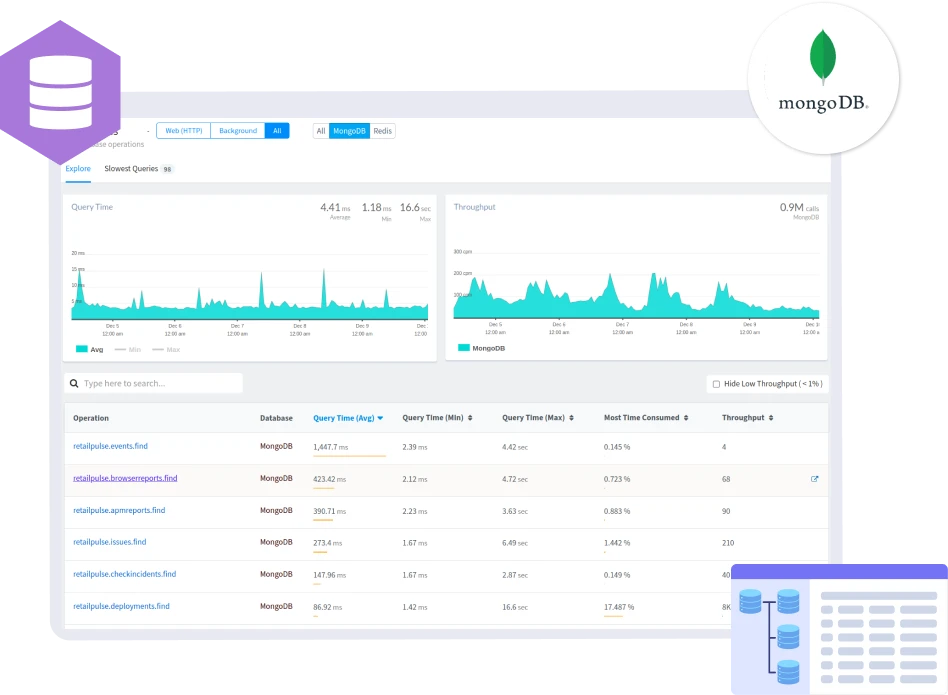This screenshot has height=695, width=948.
Task: Click the 17.487 % time consumed value
Action: point(618,607)
